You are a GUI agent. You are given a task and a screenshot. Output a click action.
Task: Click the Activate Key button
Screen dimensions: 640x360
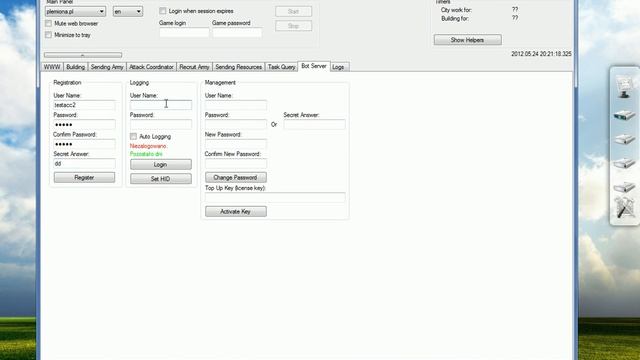(236, 211)
